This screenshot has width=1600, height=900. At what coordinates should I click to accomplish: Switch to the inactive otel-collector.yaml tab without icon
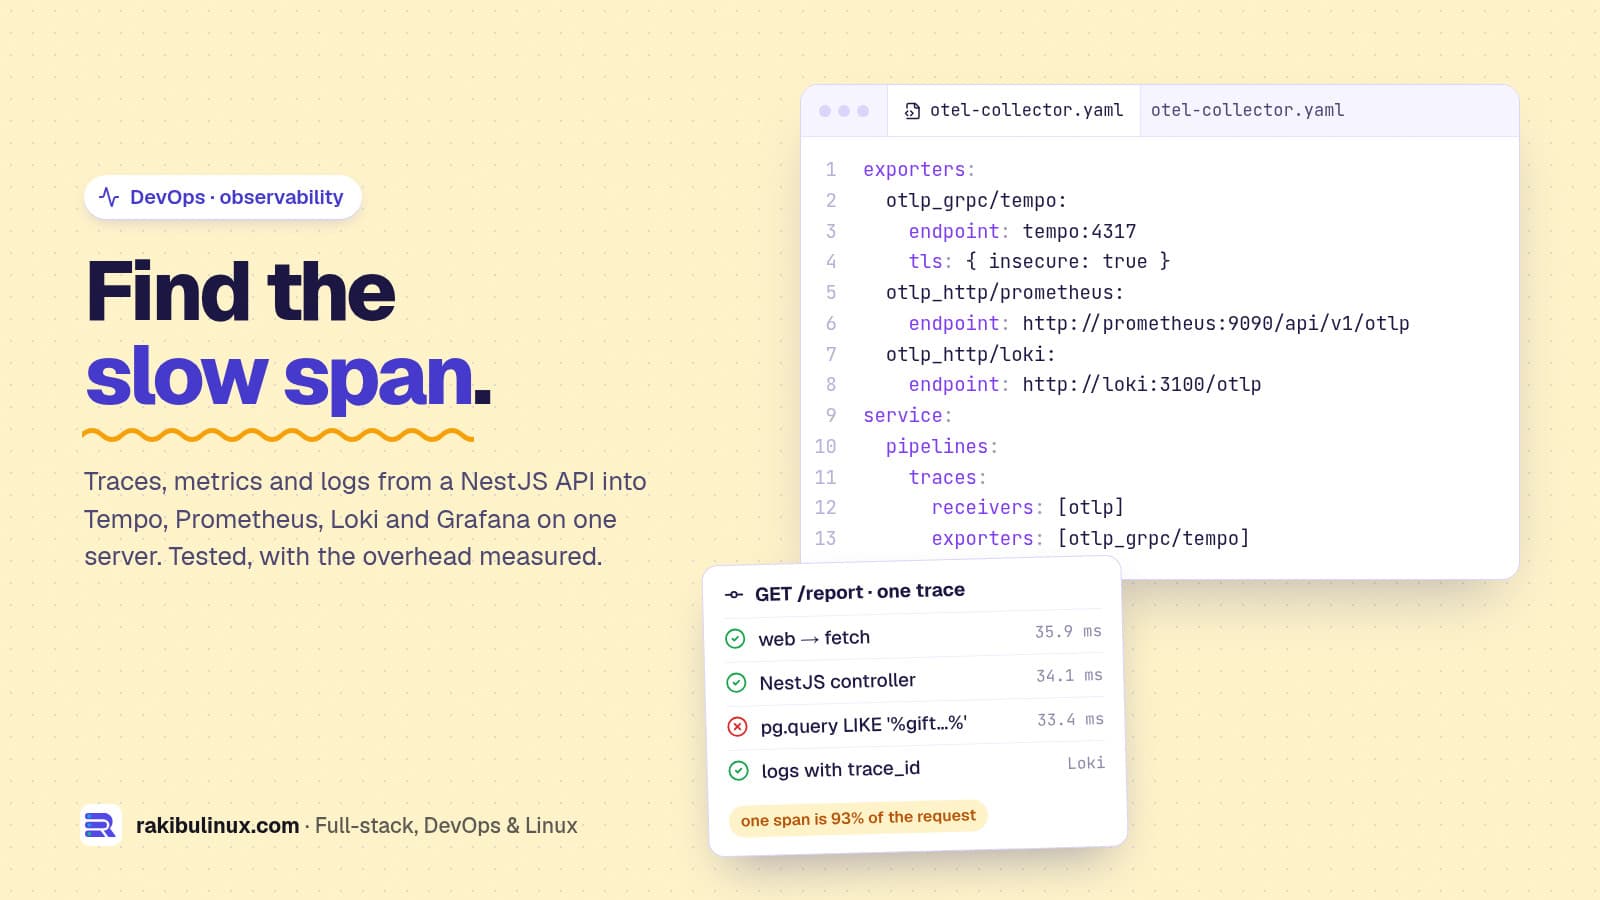tap(1247, 110)
